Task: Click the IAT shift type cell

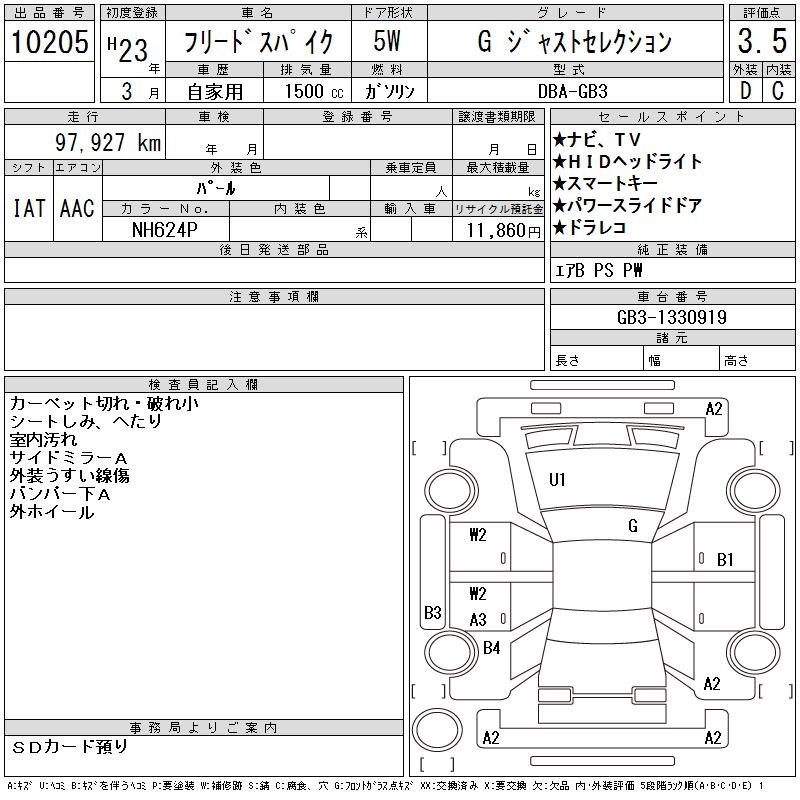Action: [28, 208]
